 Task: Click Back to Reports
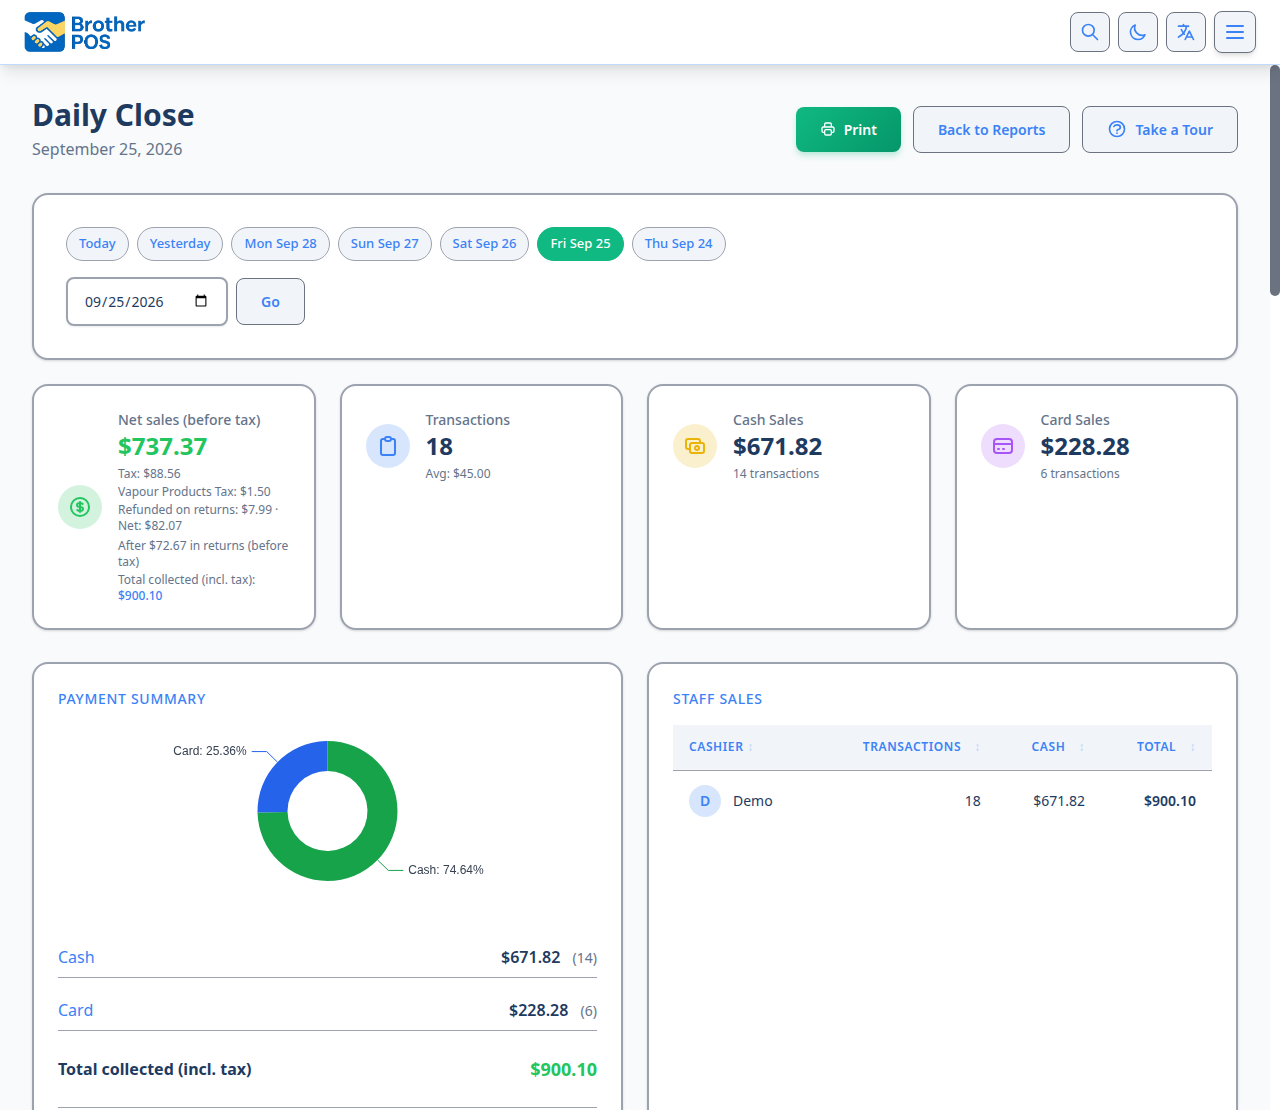point(991,130)
